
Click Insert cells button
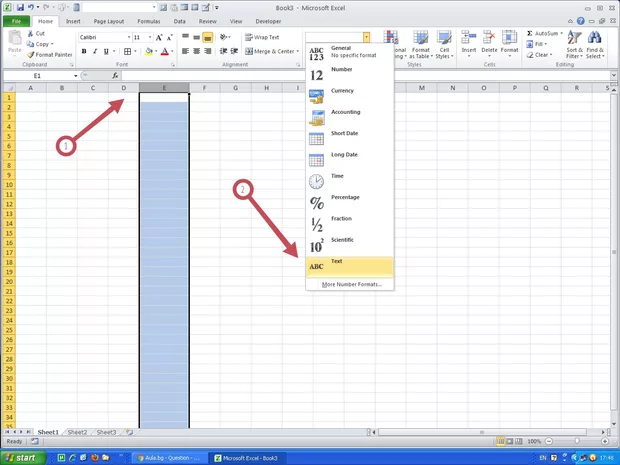click(x=469, y=45)
